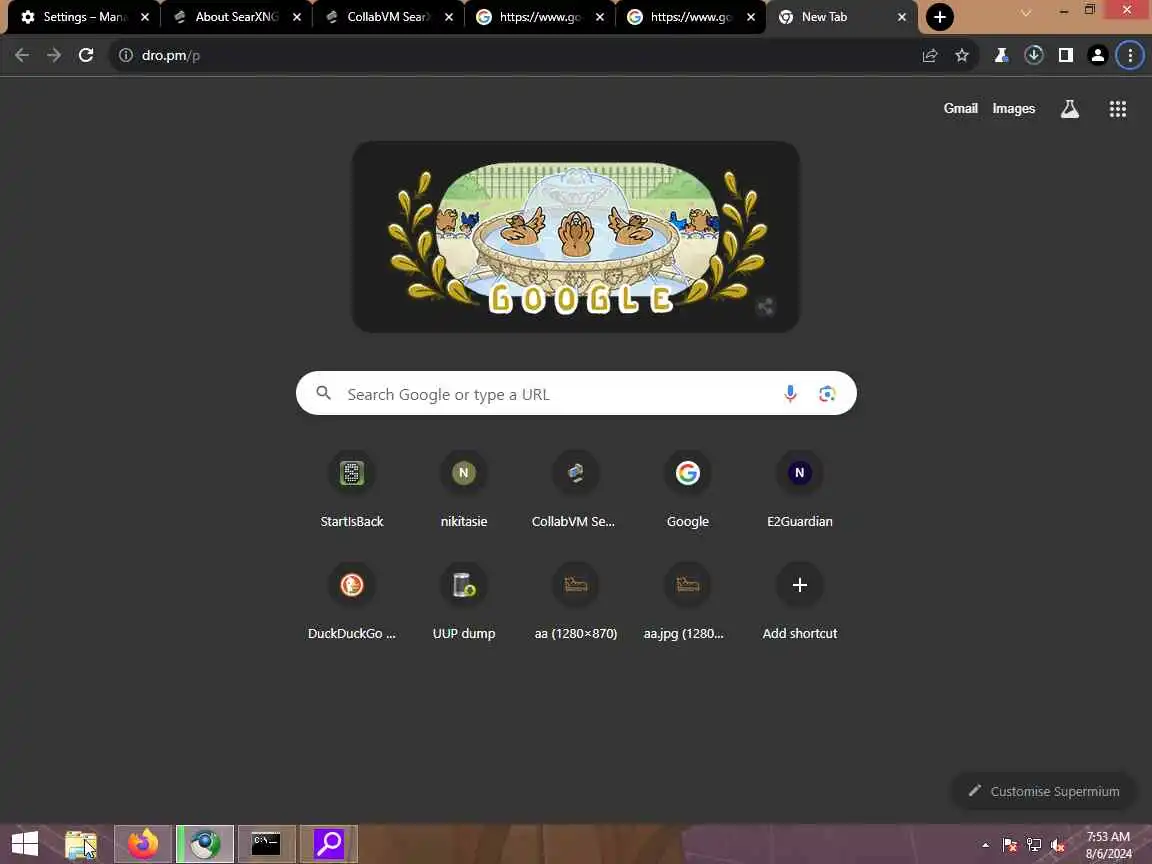Open the downloads toolbar icon
The height and width of the screenshot is (864, 1152).
pos(1034,55)
